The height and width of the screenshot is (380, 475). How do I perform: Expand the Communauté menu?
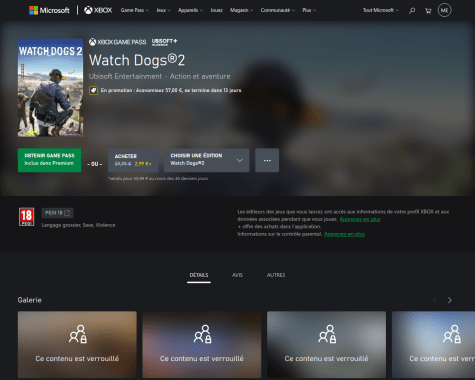click(278, 10)
